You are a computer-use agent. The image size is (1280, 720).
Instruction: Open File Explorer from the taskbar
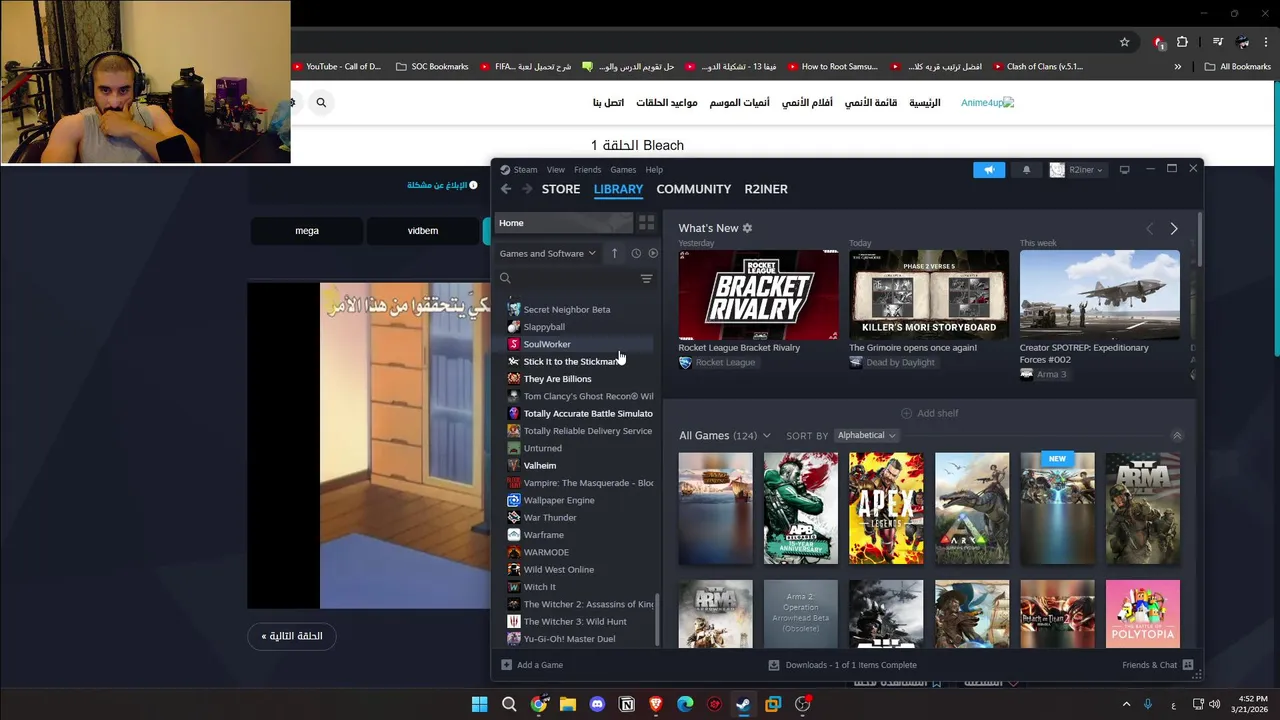(x=568, y=704)
